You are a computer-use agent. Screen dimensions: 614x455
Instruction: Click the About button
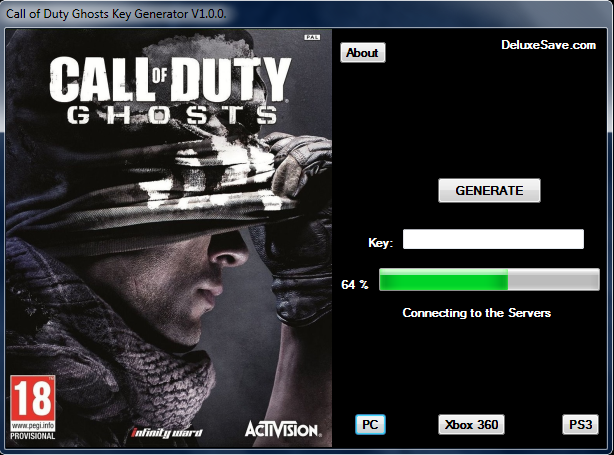click(x=362, y=53)
